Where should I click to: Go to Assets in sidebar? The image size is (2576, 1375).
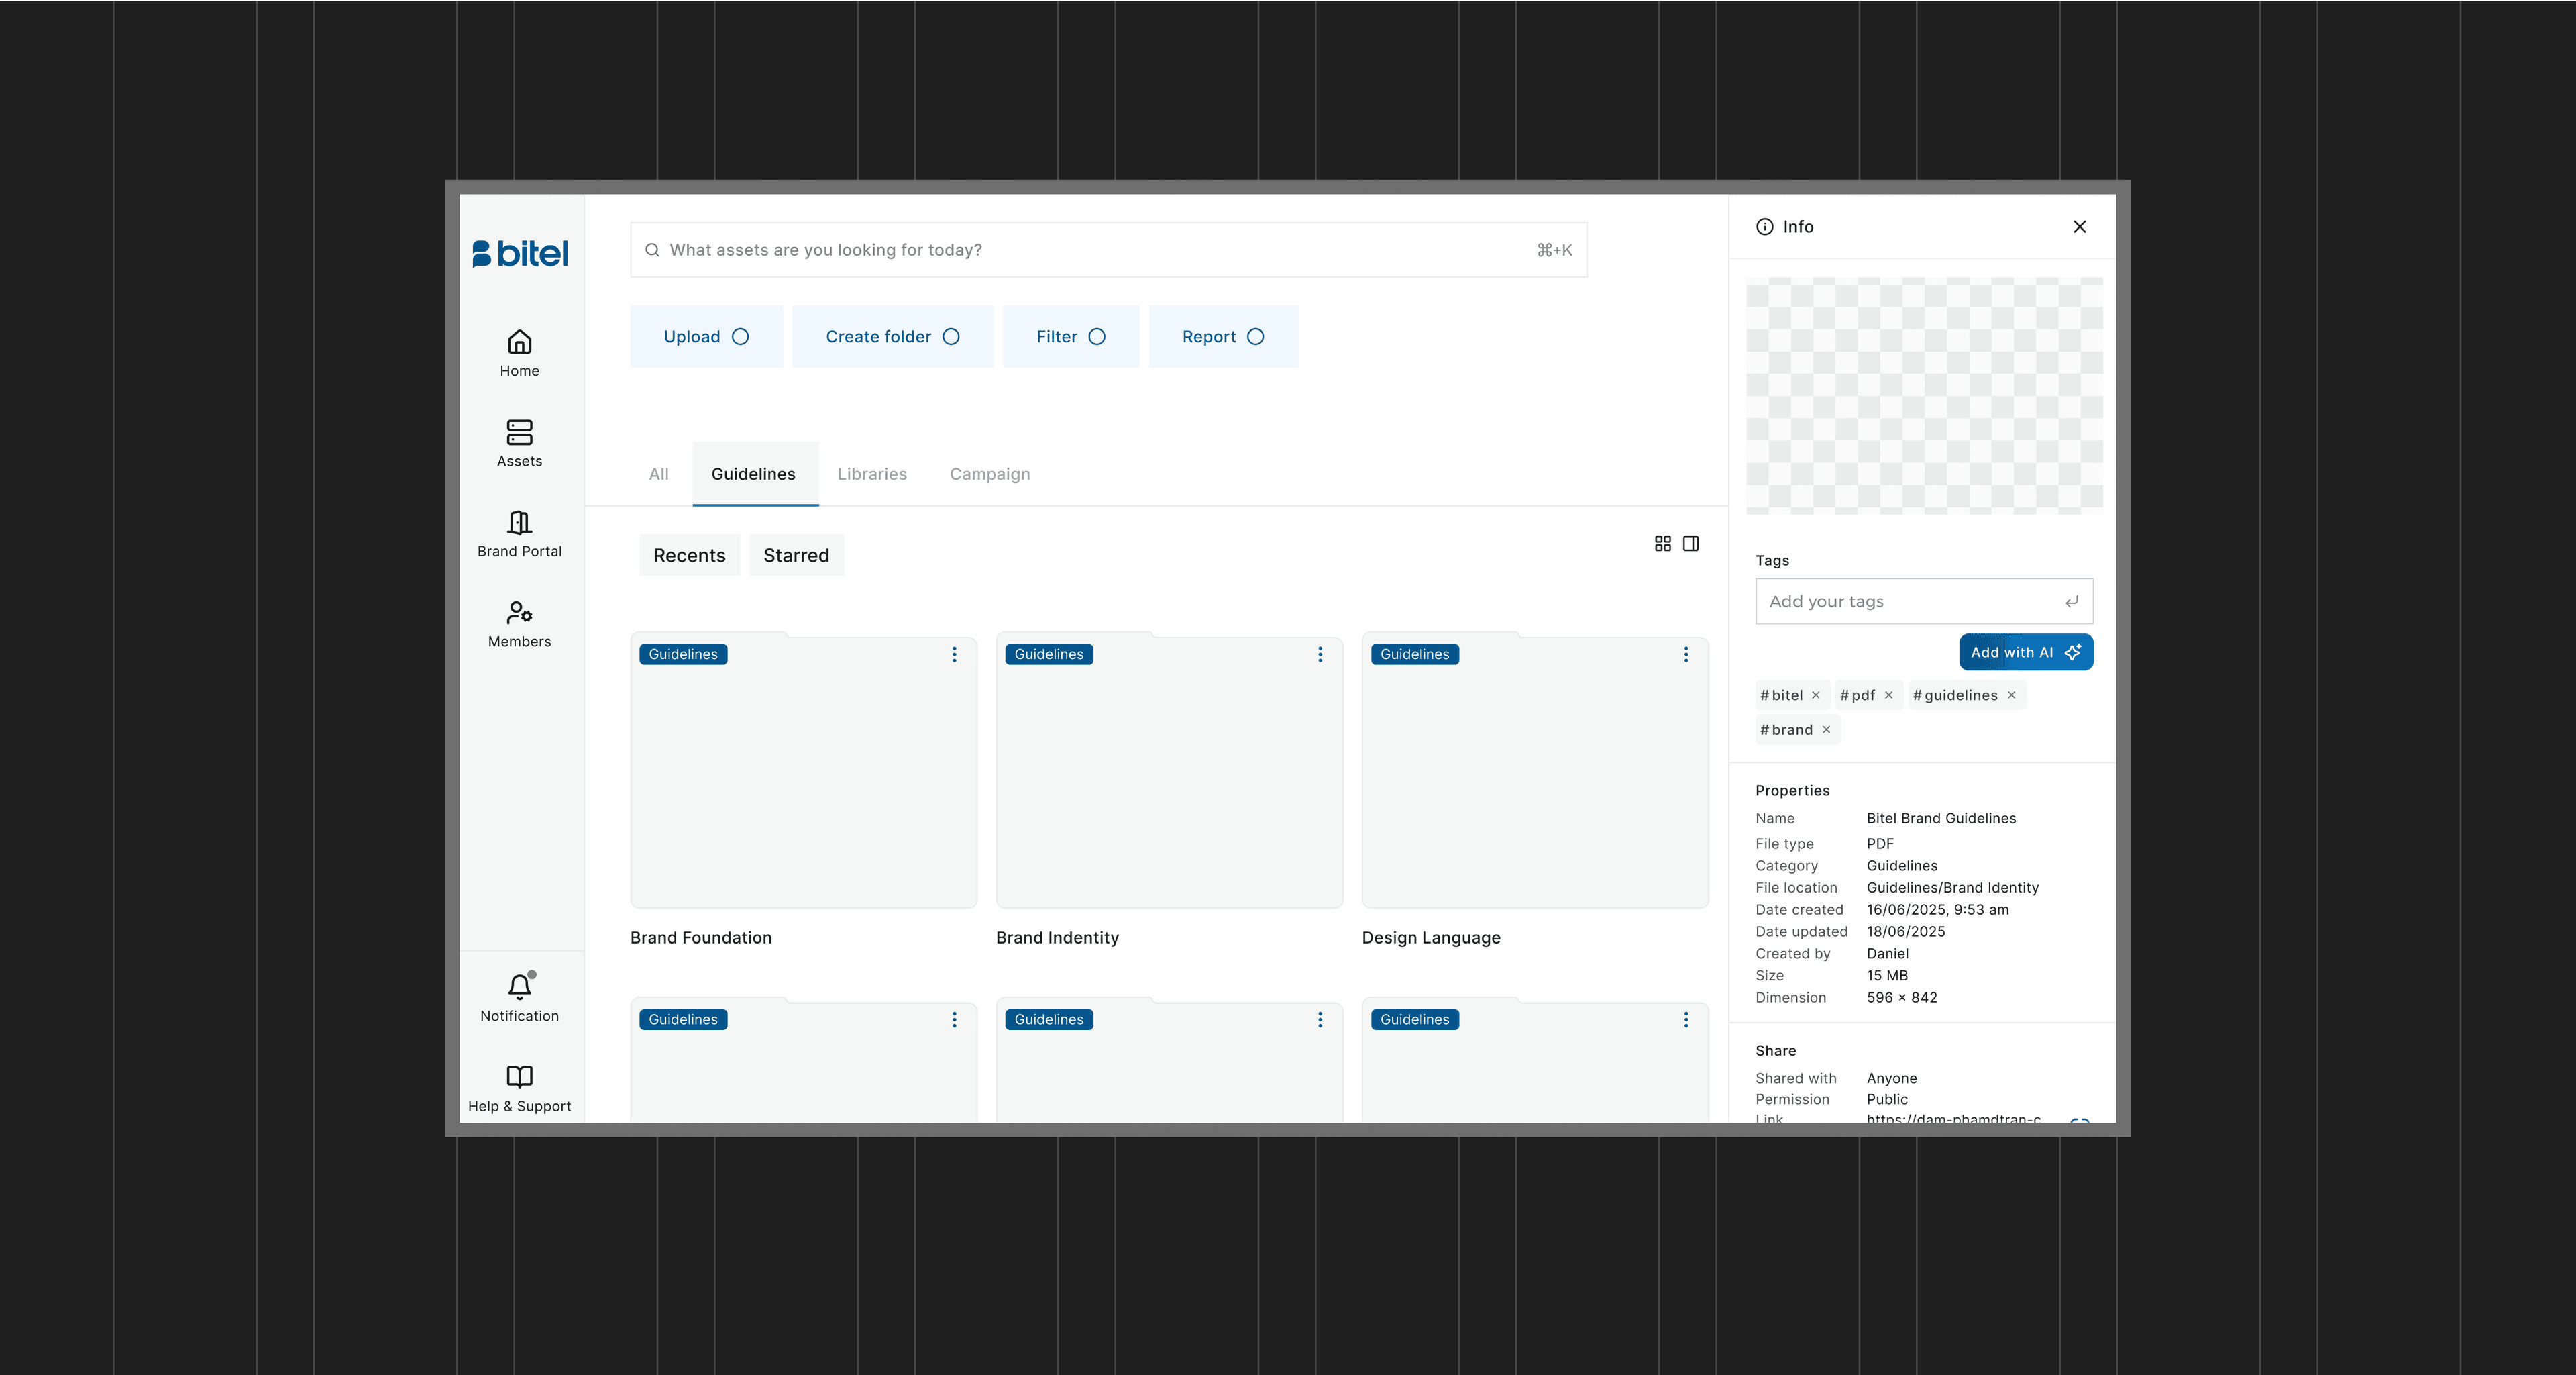519,433
